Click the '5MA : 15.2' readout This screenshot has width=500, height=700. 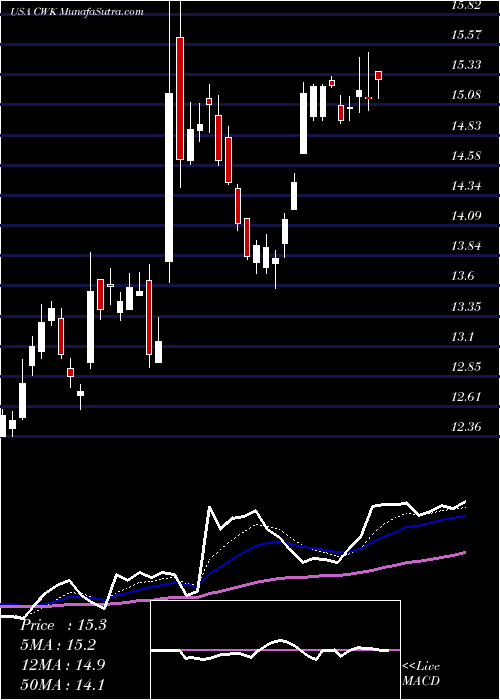tap(58, 645)
